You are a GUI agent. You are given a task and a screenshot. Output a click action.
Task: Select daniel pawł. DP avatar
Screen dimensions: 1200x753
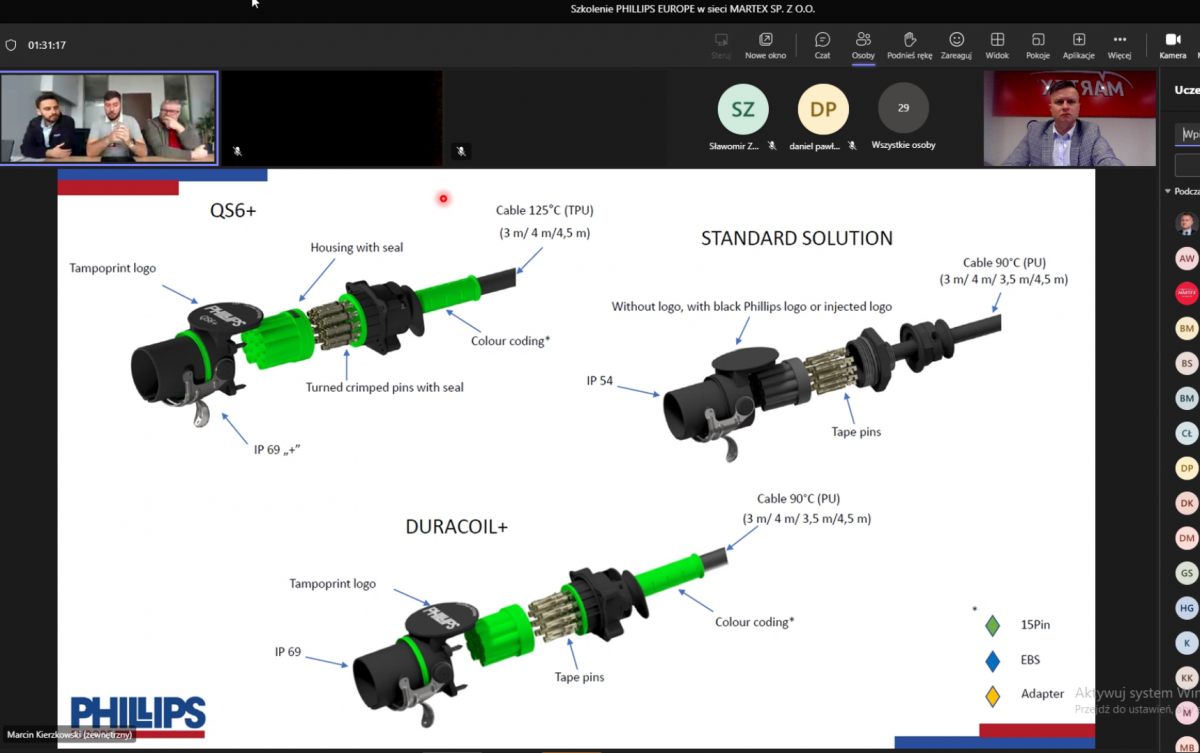pos(823,109)
